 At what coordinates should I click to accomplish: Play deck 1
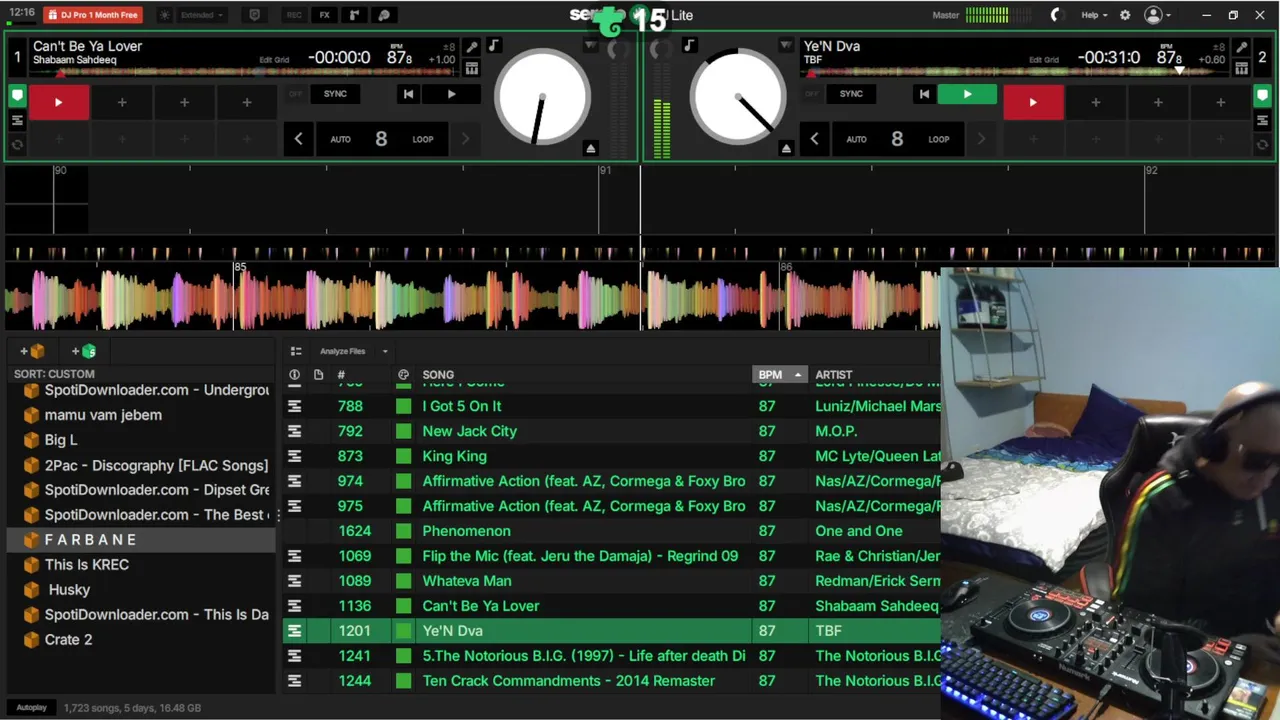tap(451, 94)
